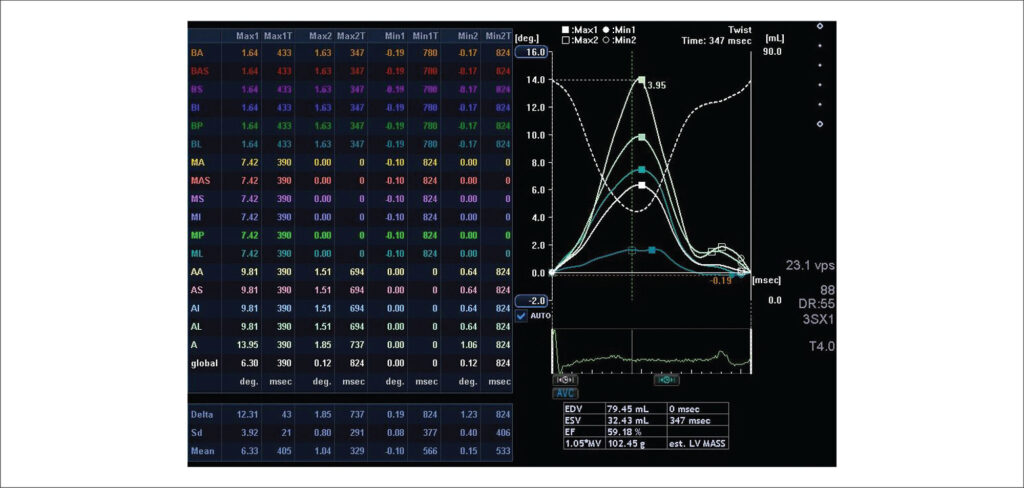
Task: Click the teal marker icon under ECG trace
Action: tap(667, 380)
